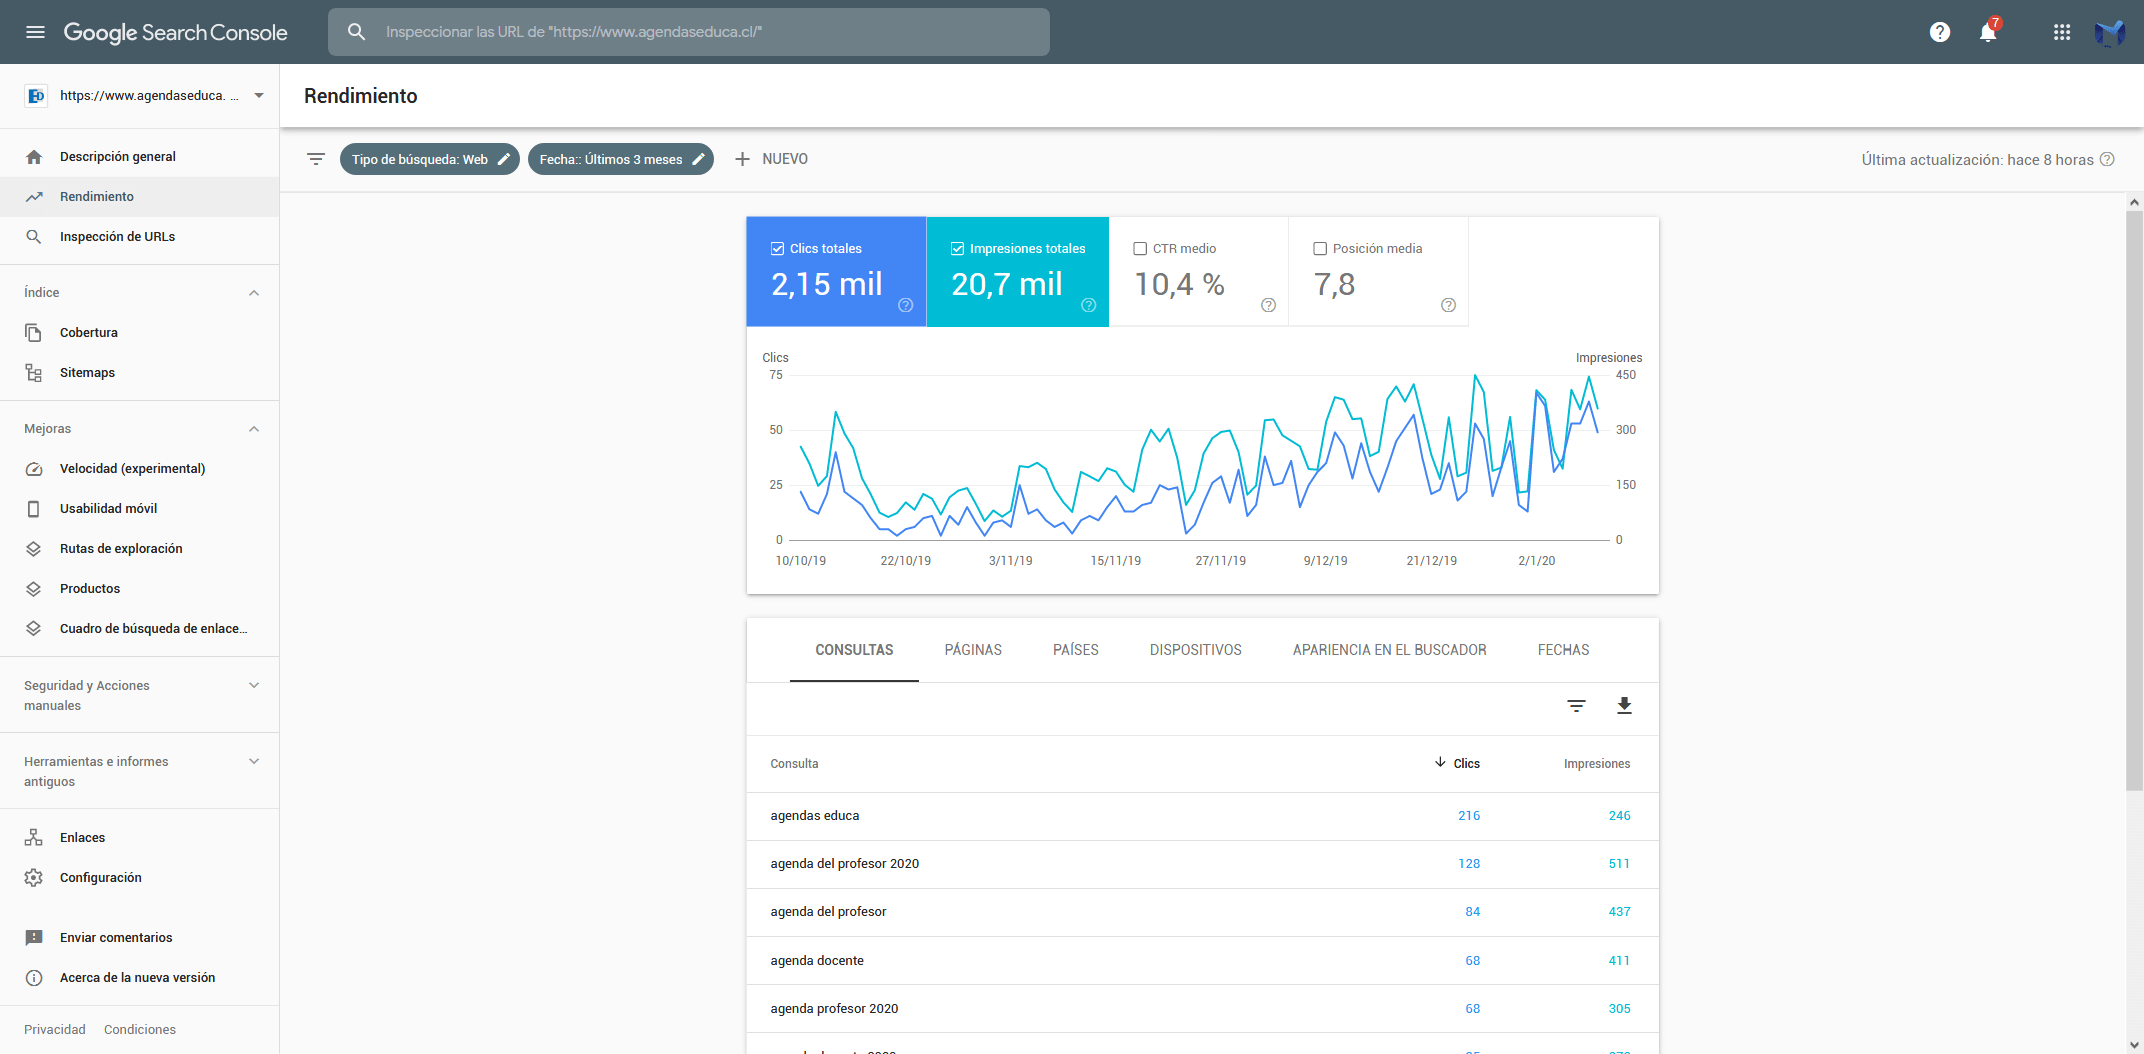The image size is (2144, 1054).
Task: Click help icon in Posición media card
Action: (1448, 305)
